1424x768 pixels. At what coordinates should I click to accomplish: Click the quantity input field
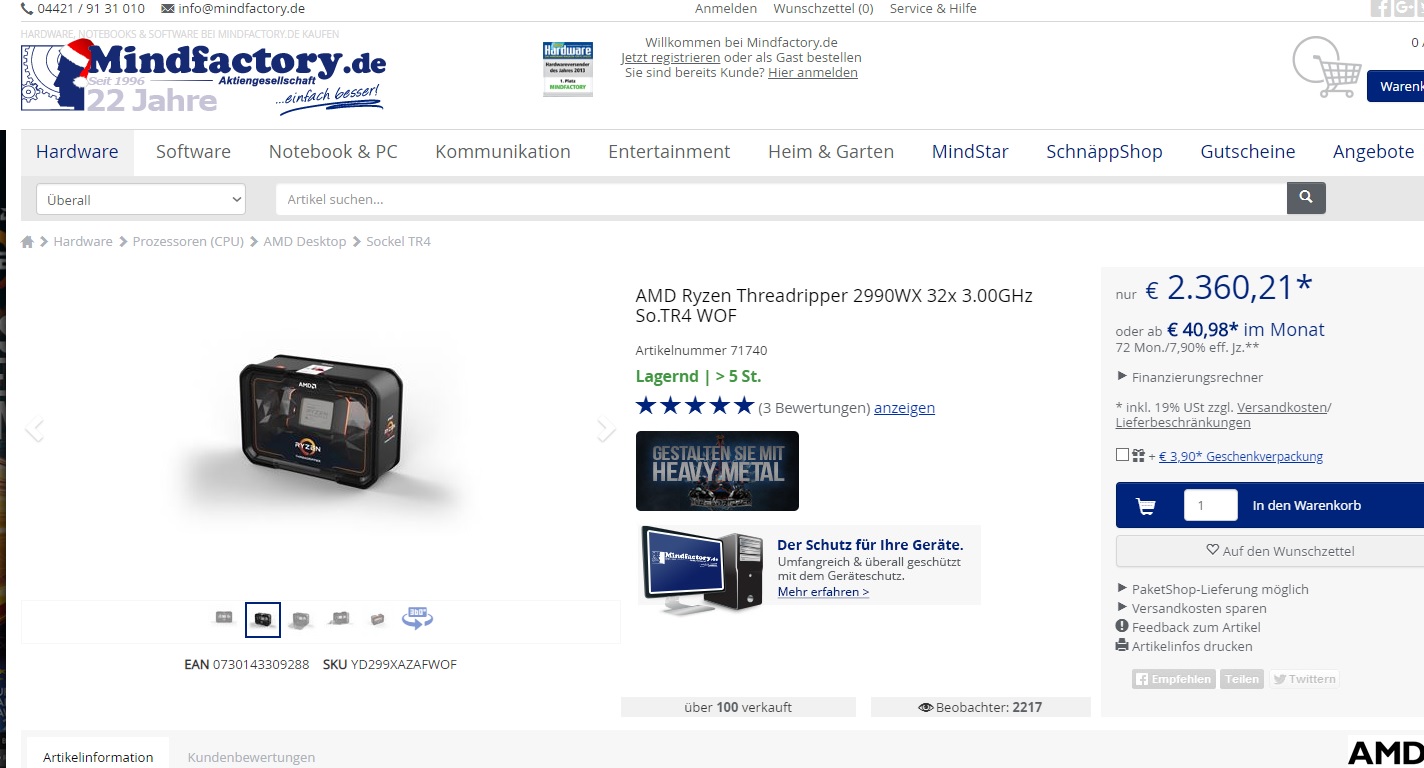pos(1210,506)
